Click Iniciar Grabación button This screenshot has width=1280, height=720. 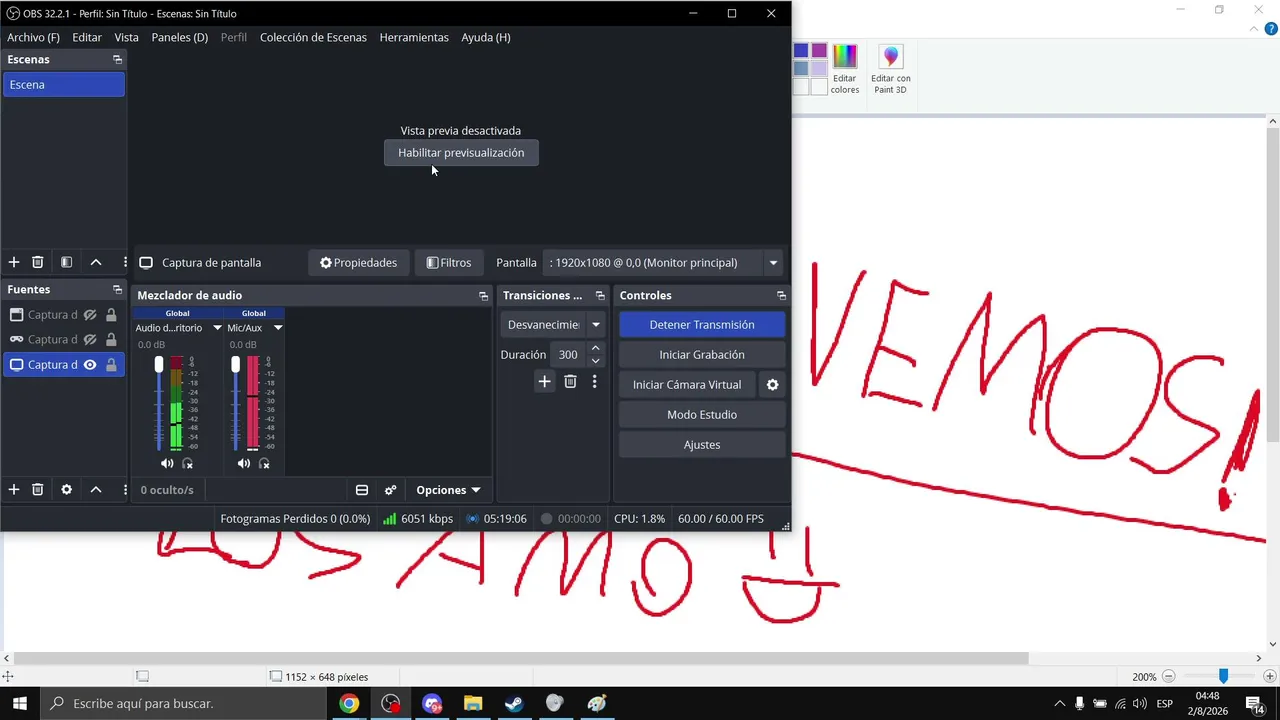tap(702, 355)
